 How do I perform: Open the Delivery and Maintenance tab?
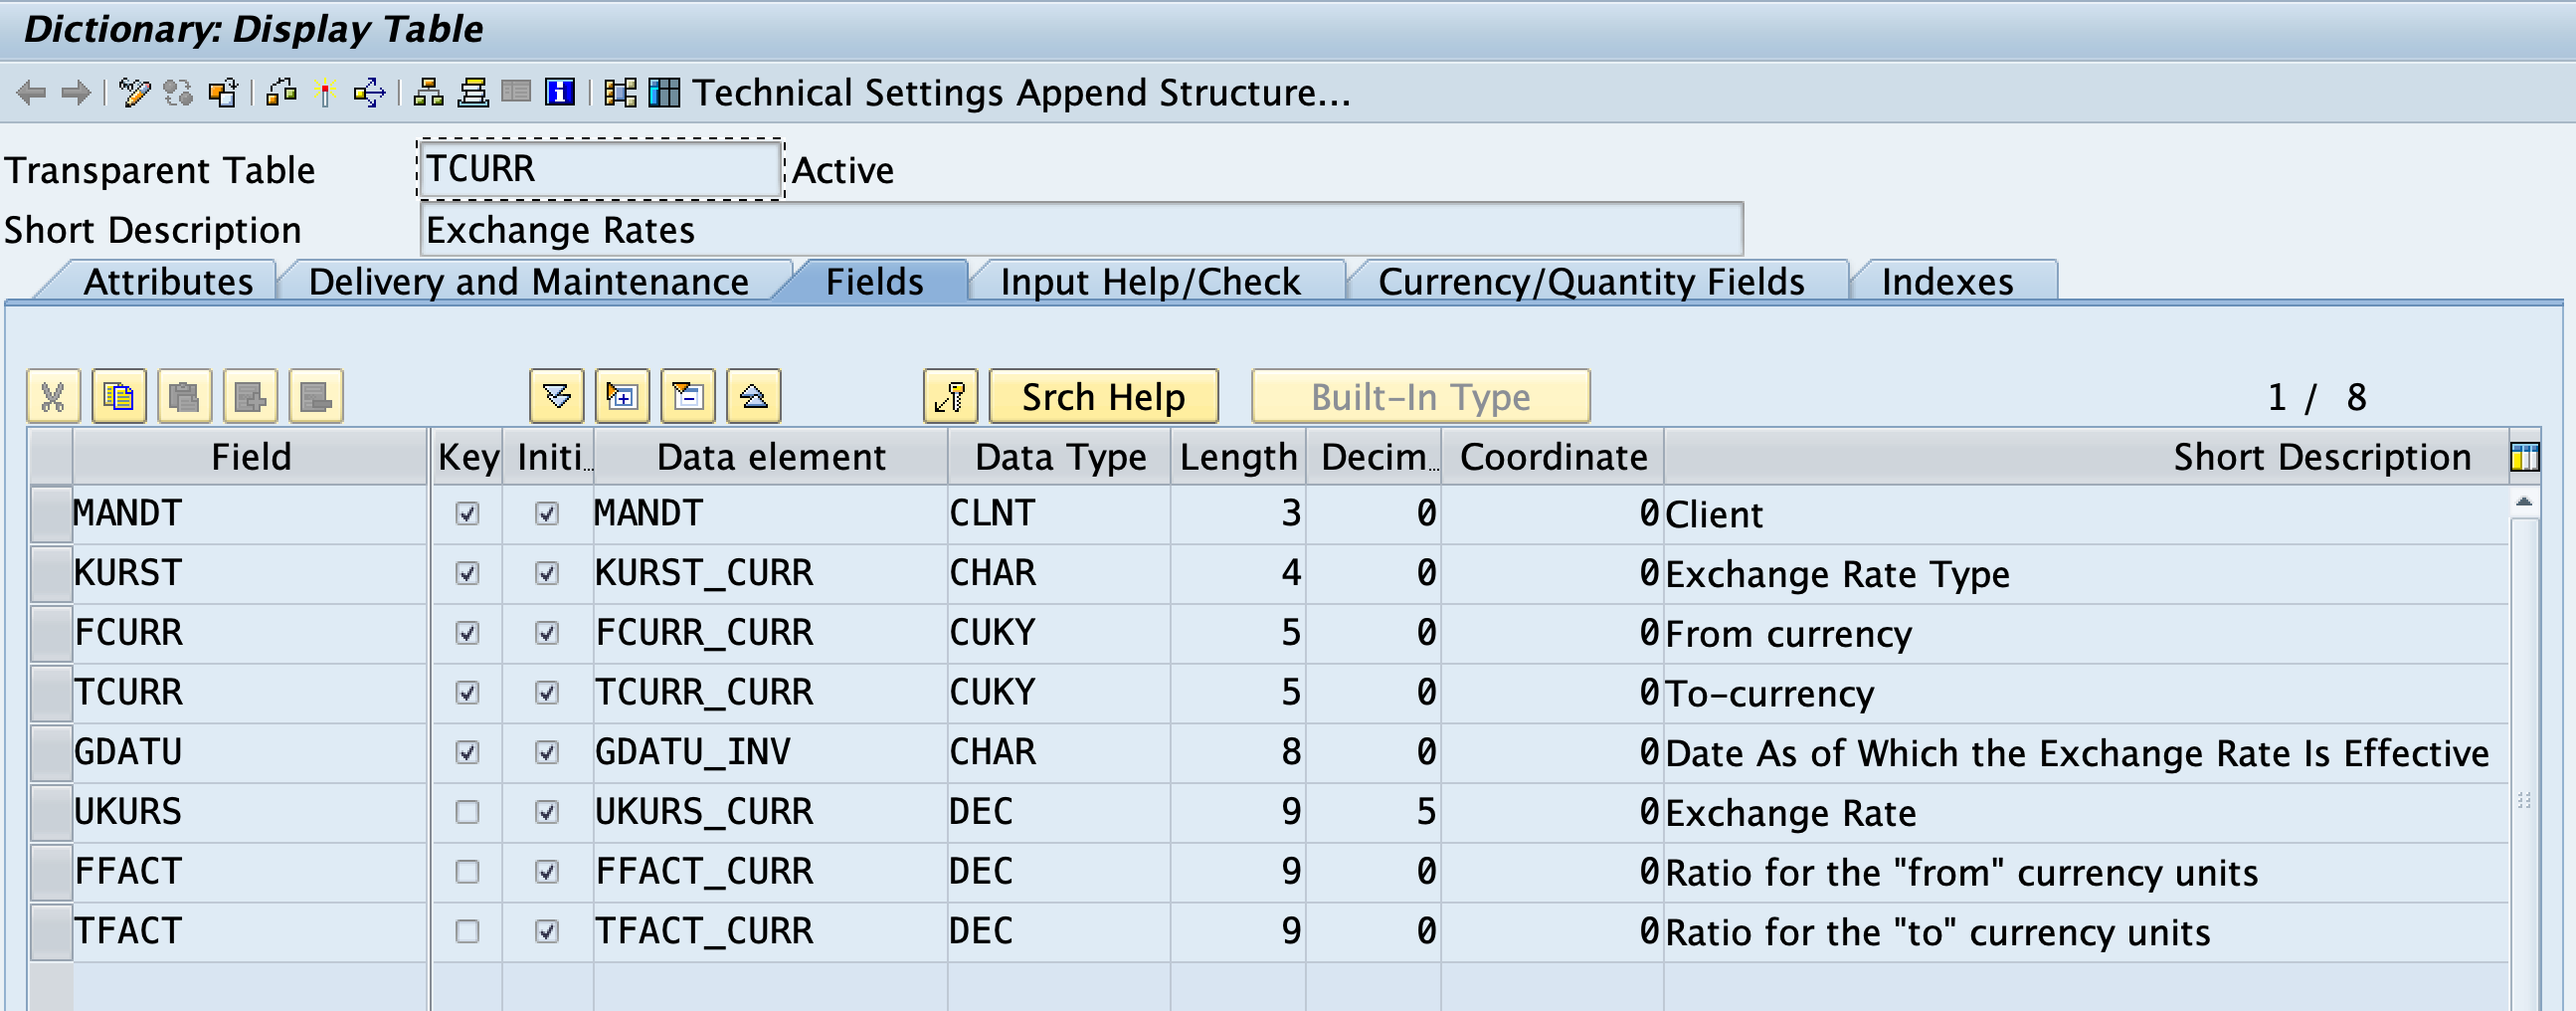pos(528,282)
